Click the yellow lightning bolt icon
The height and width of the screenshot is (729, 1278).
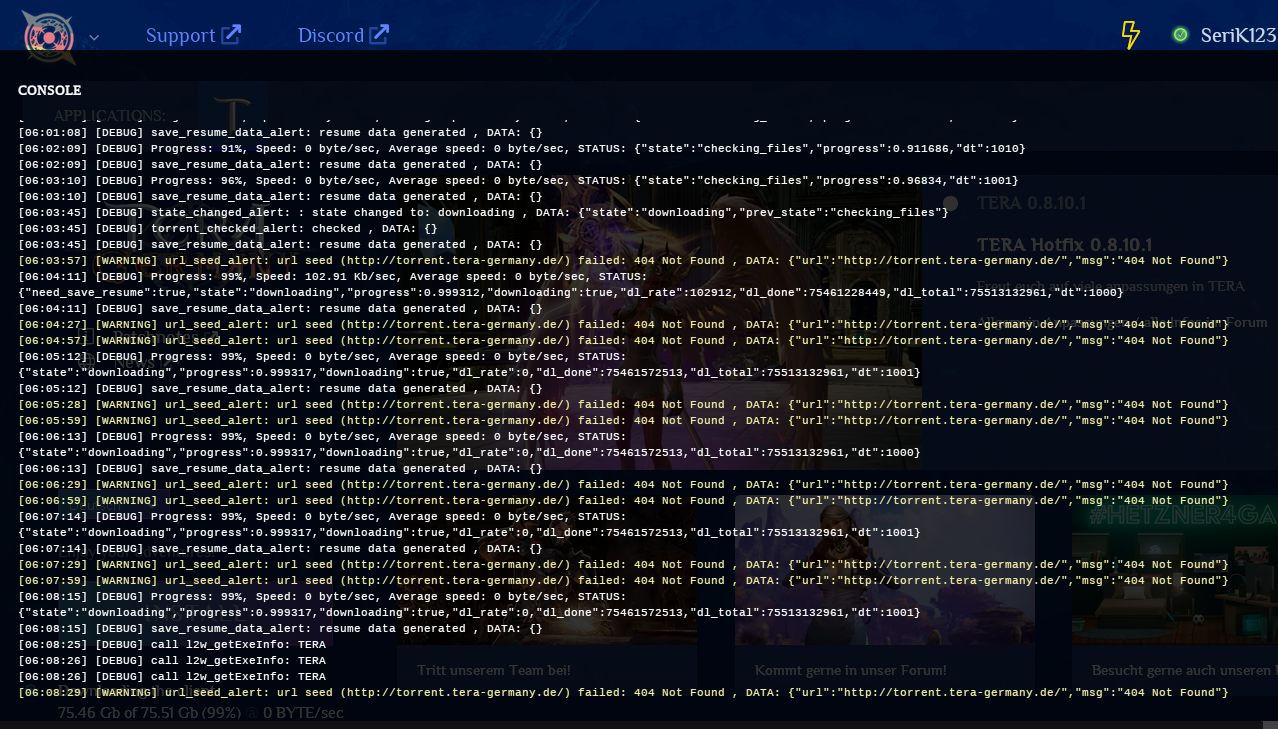click(x=1130, y=35)
